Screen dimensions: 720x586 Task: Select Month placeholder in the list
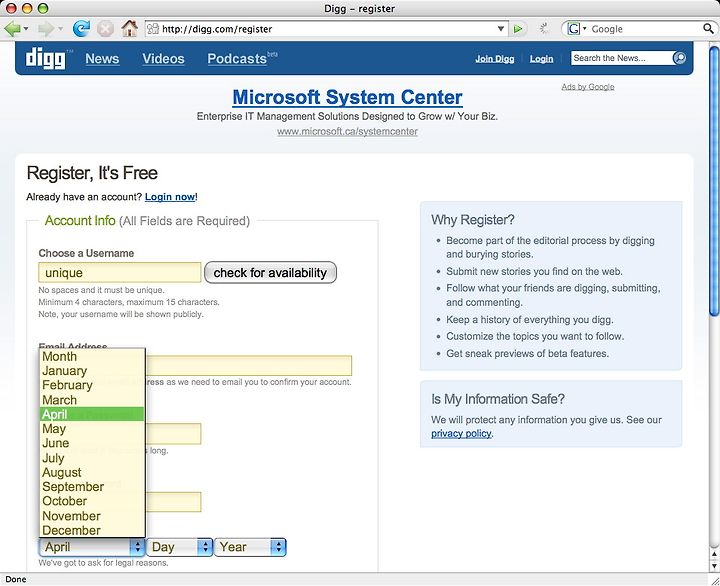coord(92,356)
